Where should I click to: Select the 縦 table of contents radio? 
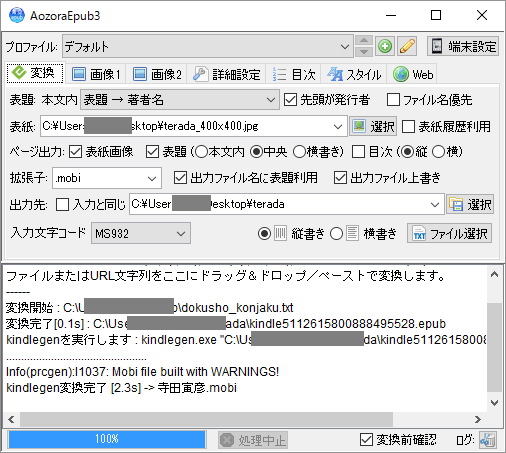(x=407, y=152)
